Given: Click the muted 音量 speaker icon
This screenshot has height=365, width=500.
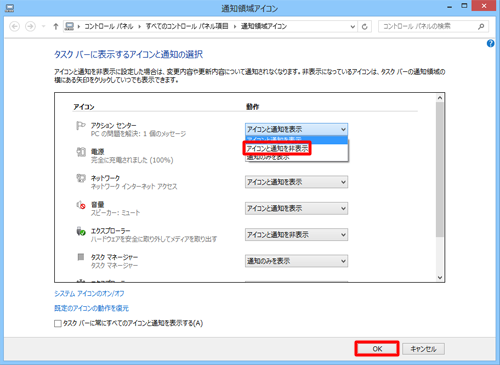Looking at the screenshot, I should click(x=81, y=205).
